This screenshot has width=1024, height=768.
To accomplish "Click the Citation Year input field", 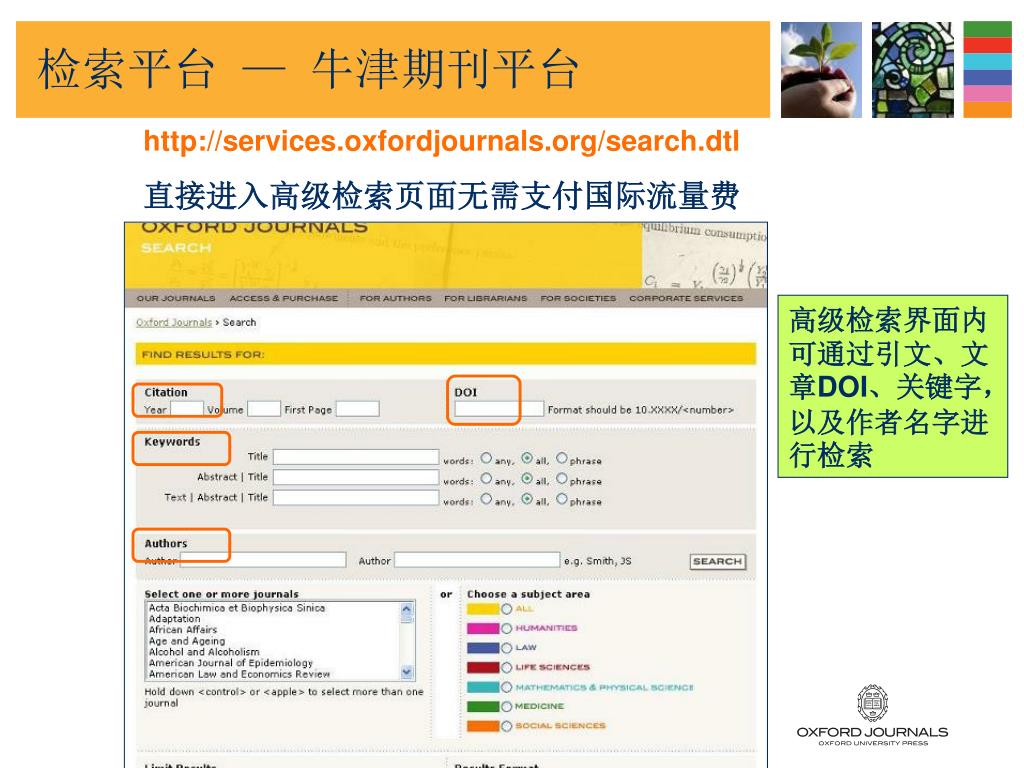I will point(187,409).
